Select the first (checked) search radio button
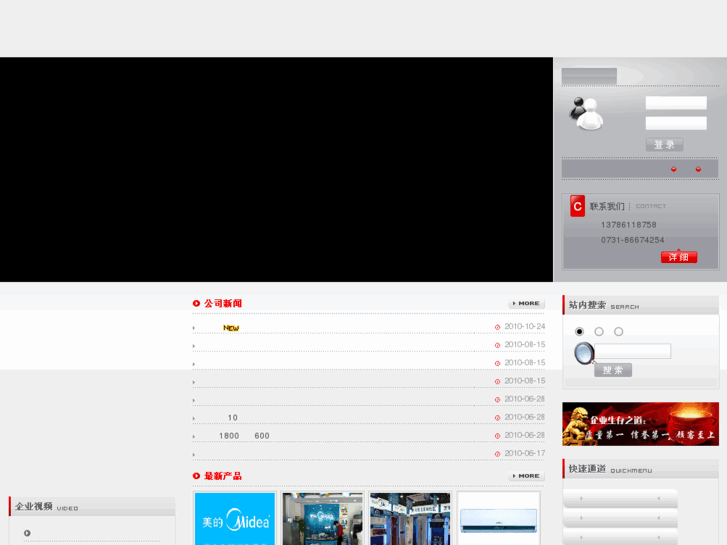 point(579,332)
